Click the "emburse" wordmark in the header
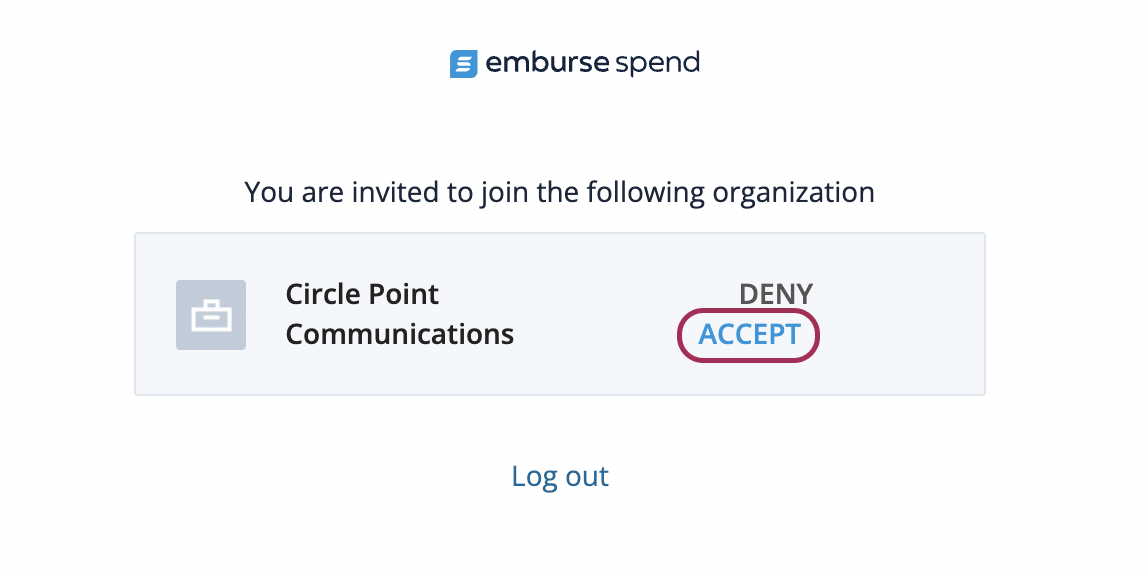The width and height of the screenshot is (1148, 574). pos(547,64)
